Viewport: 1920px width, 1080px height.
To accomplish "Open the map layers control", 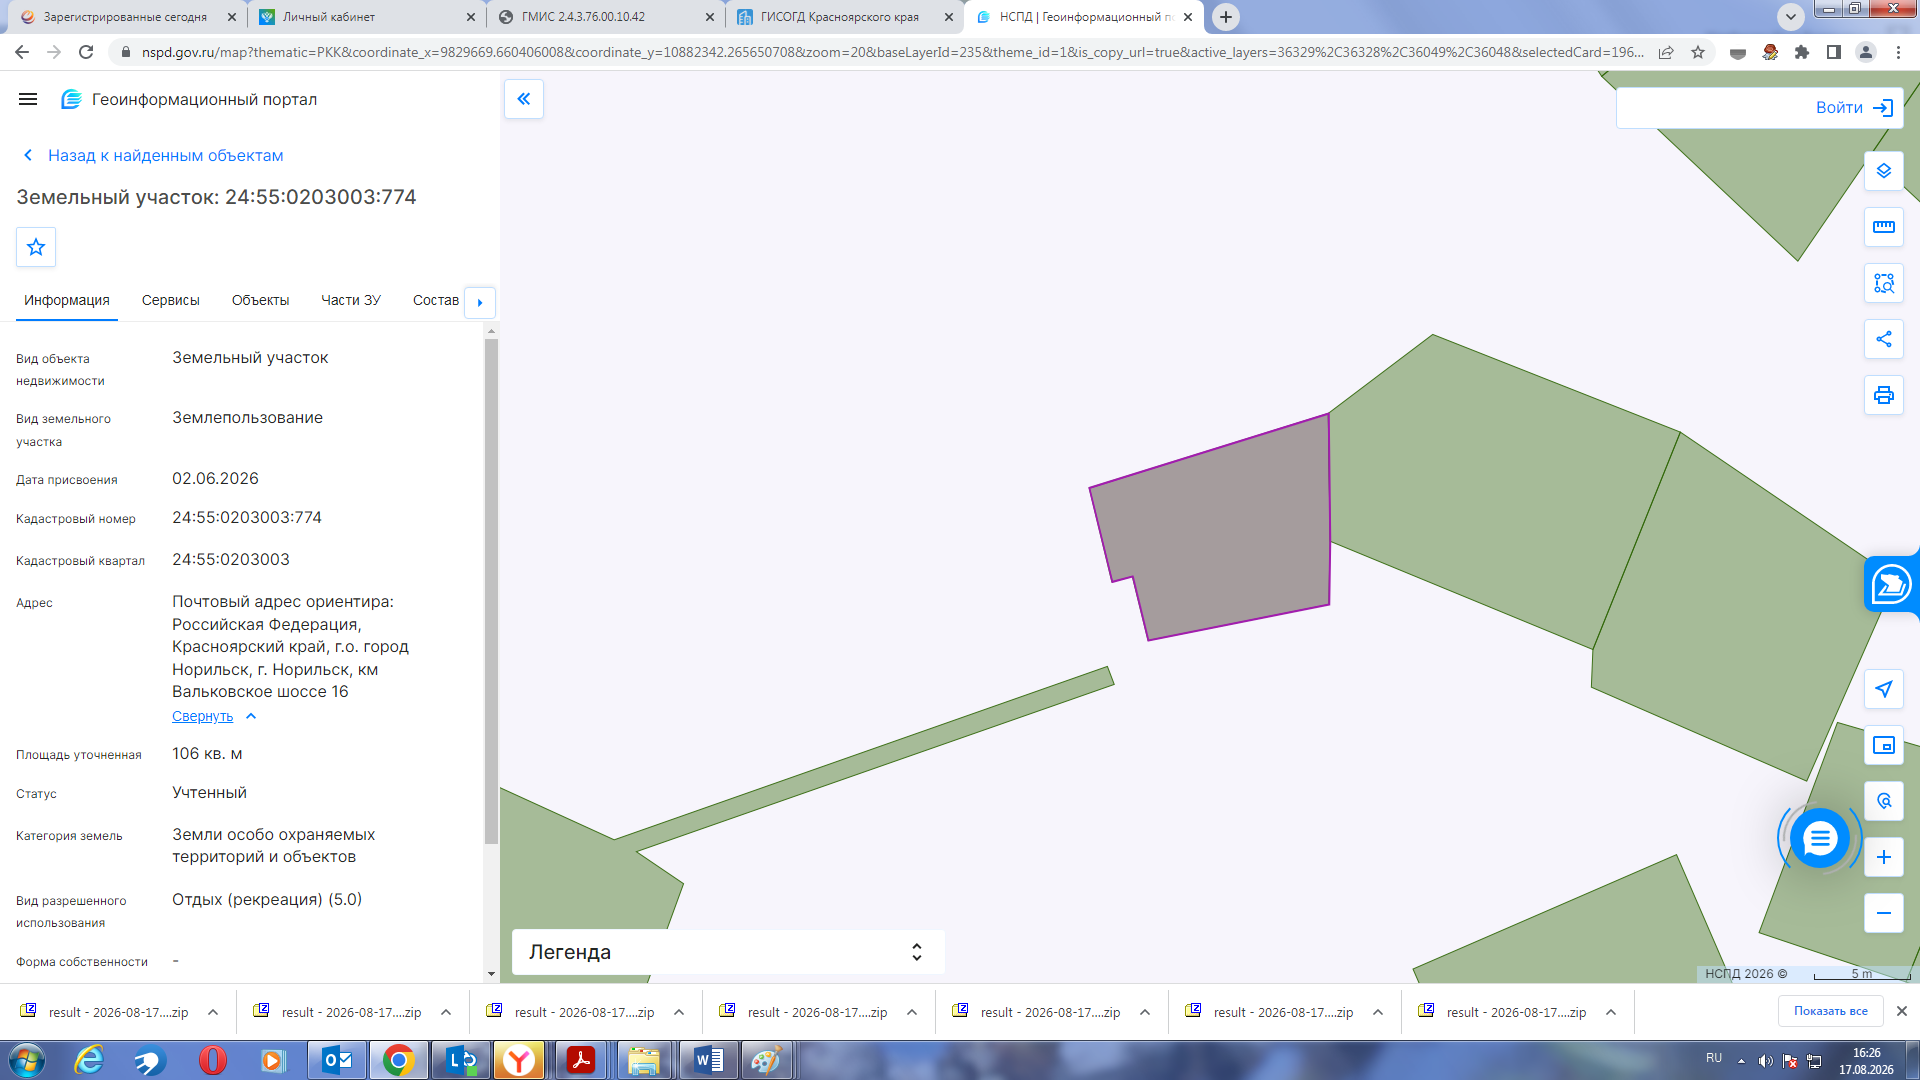I will 1884,171.
